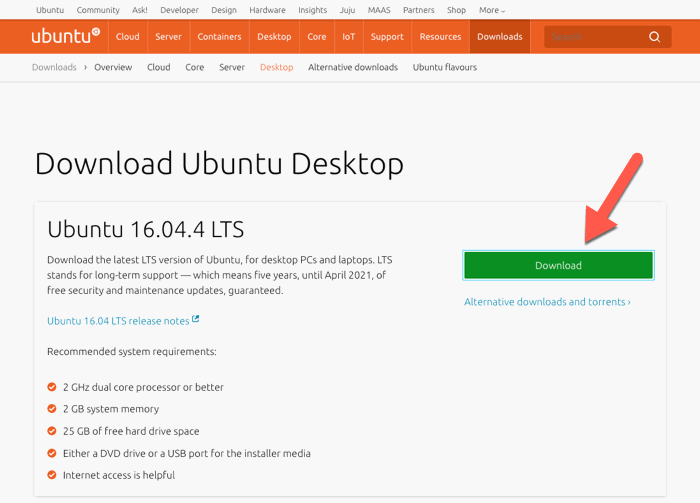Click the Developer link in the top bar
Screen dimensions: 700x503
(x=179, y=10)
